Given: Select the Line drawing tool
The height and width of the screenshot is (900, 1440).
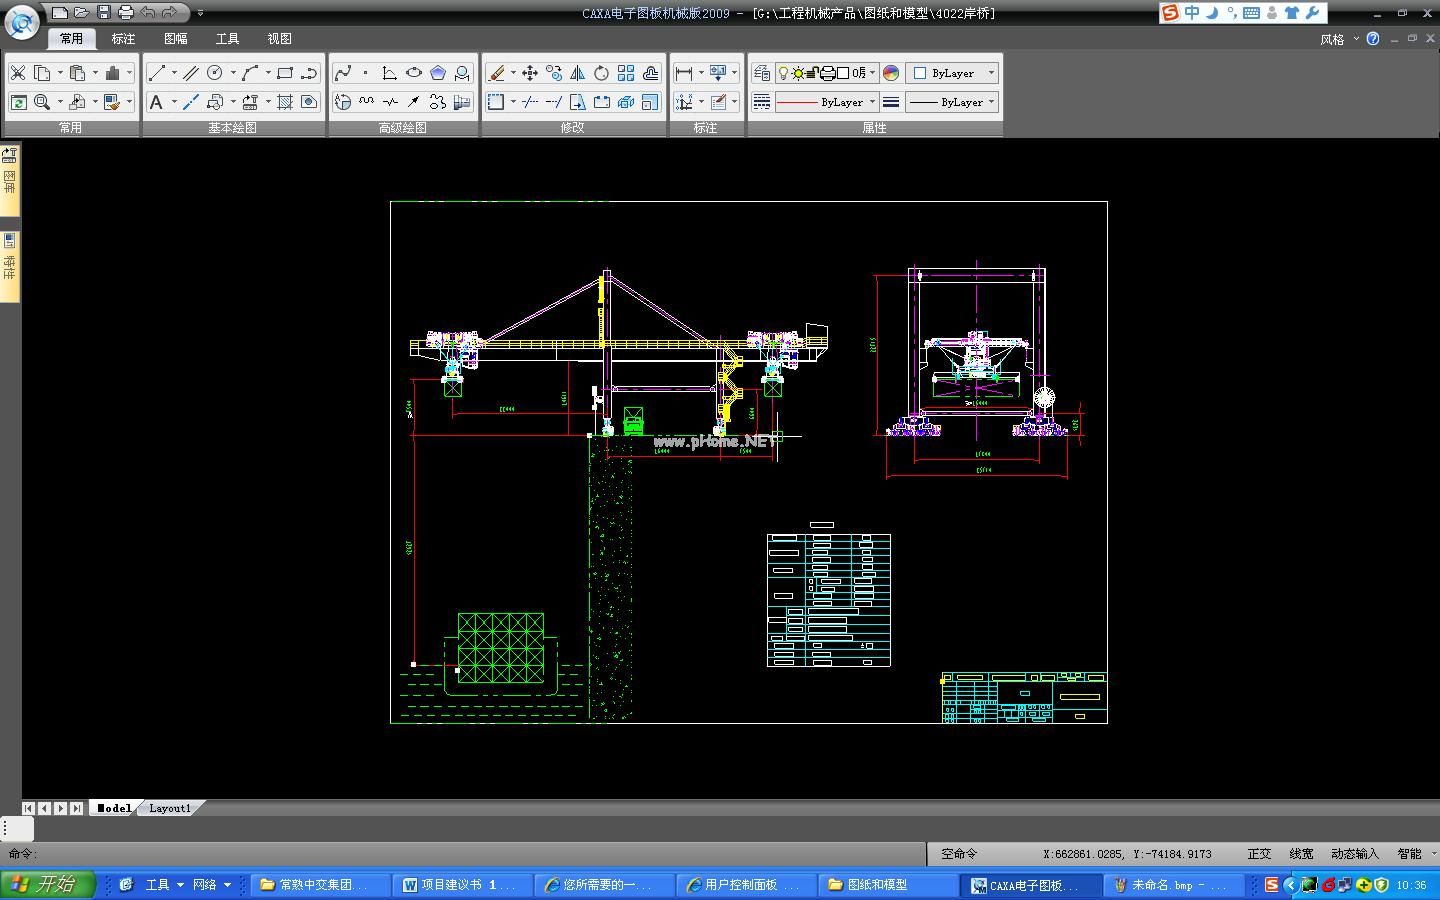Looking at the screenshot, I should 157,73.
